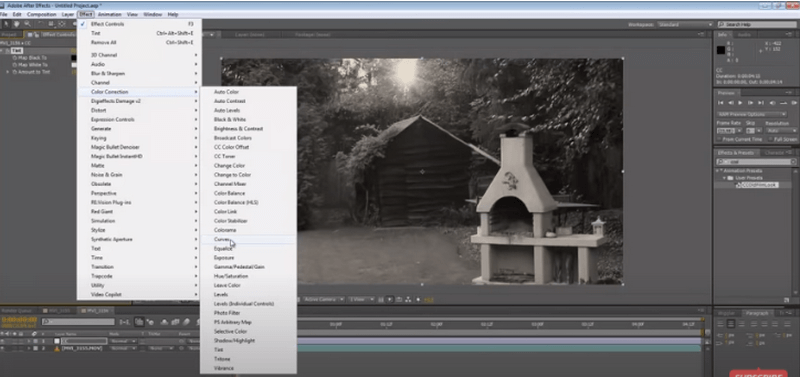Switch to the Audio panel tab
The image size is (800, 377).
click(744, 35)
